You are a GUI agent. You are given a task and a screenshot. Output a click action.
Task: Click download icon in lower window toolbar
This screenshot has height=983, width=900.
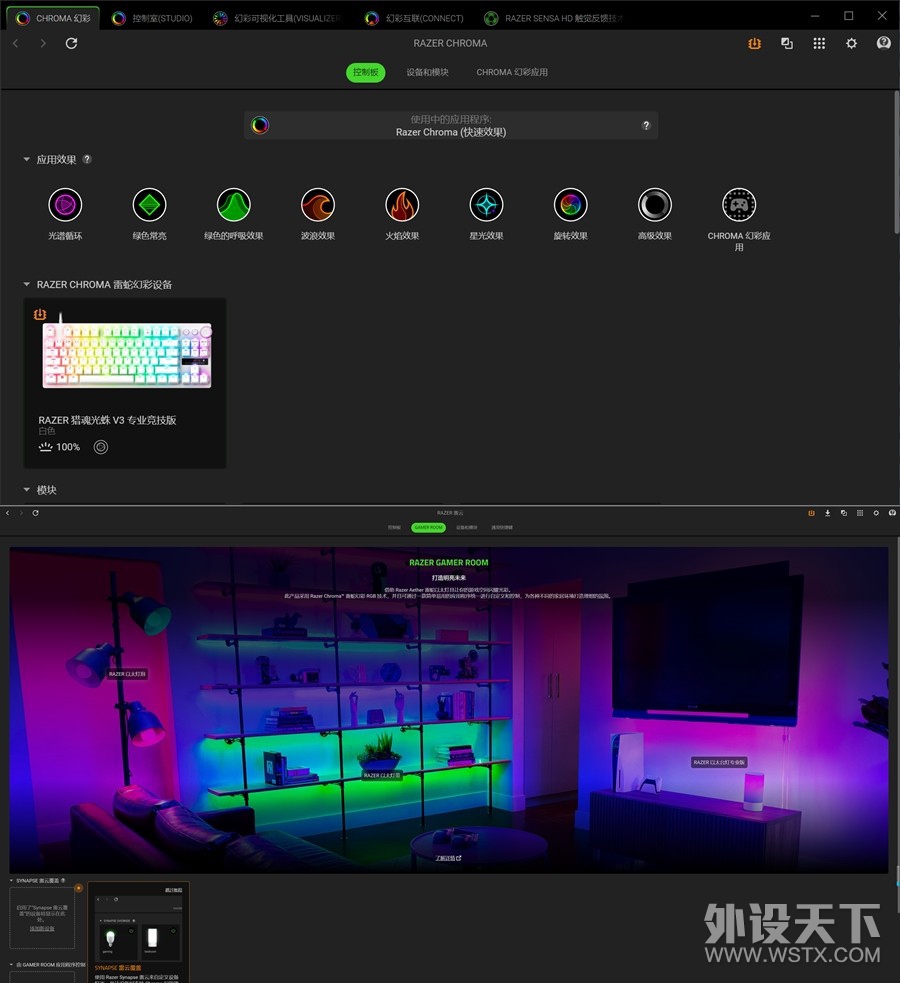pos(827,513)
